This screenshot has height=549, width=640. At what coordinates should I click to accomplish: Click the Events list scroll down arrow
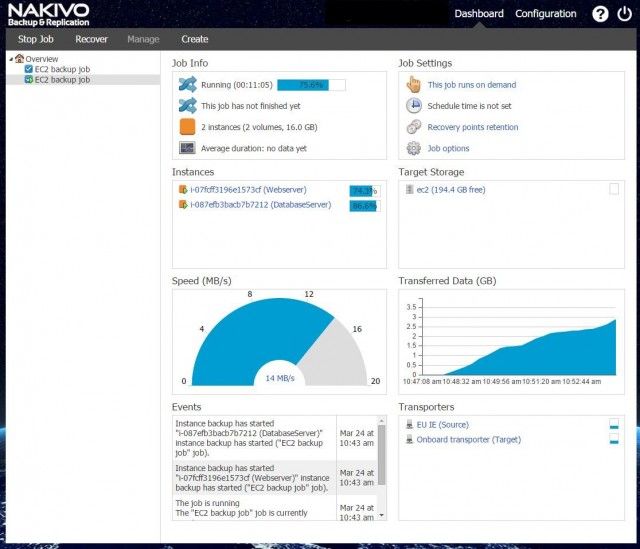[x=382, y=516]
